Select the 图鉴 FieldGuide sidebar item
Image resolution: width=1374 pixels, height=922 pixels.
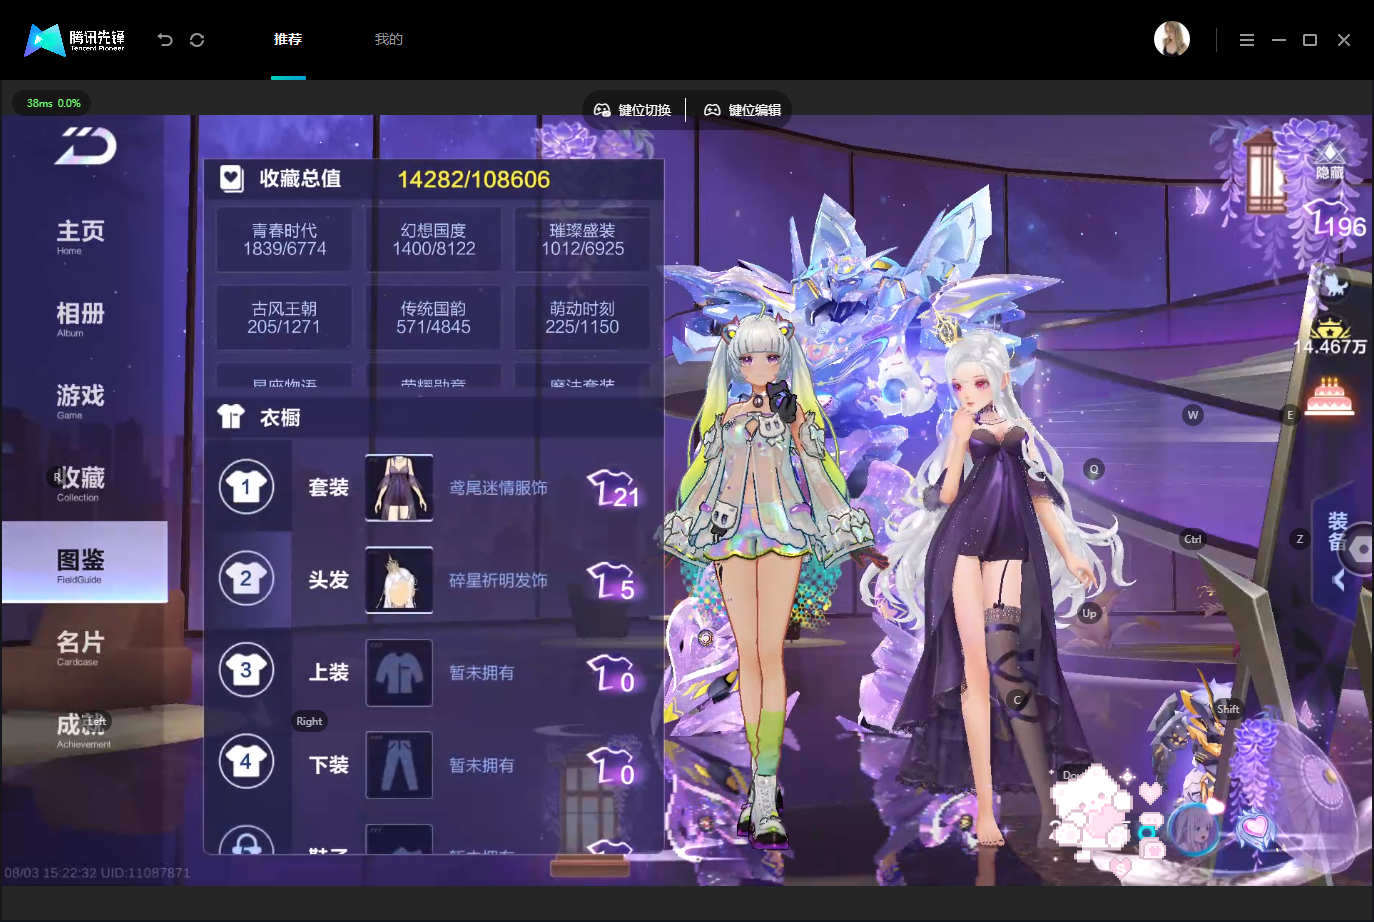pos(84,562)
